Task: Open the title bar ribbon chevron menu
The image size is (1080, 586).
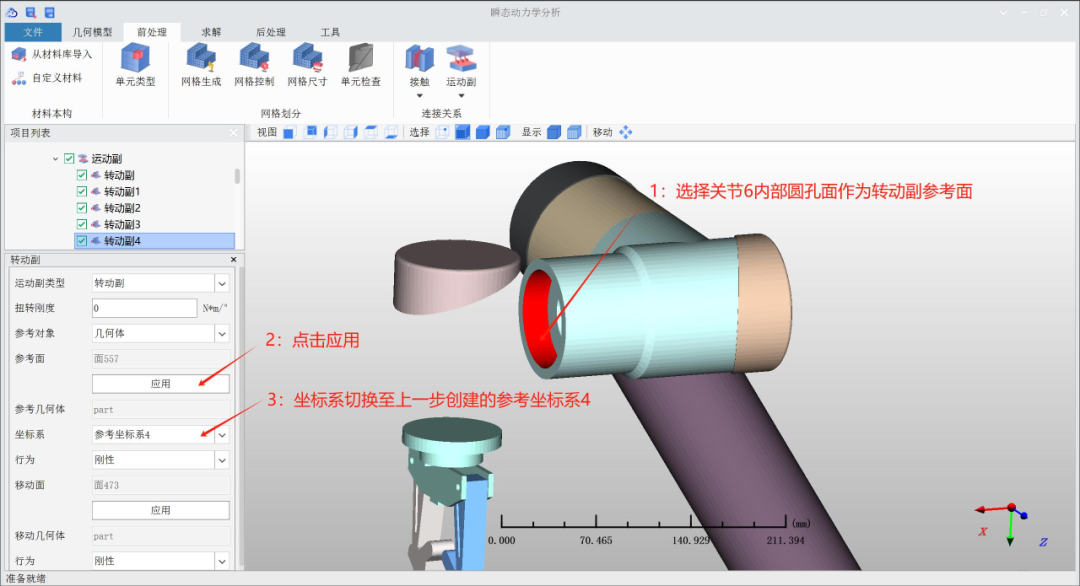Action: (1003, 12)
